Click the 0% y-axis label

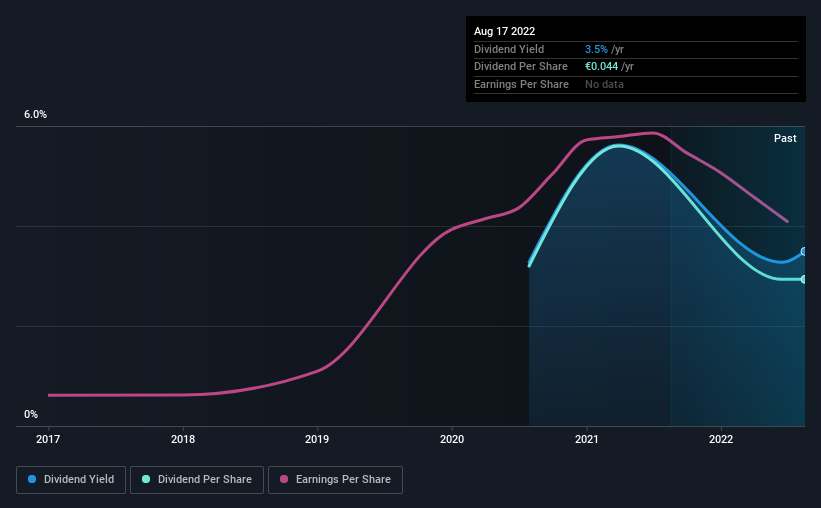(31, 414)
